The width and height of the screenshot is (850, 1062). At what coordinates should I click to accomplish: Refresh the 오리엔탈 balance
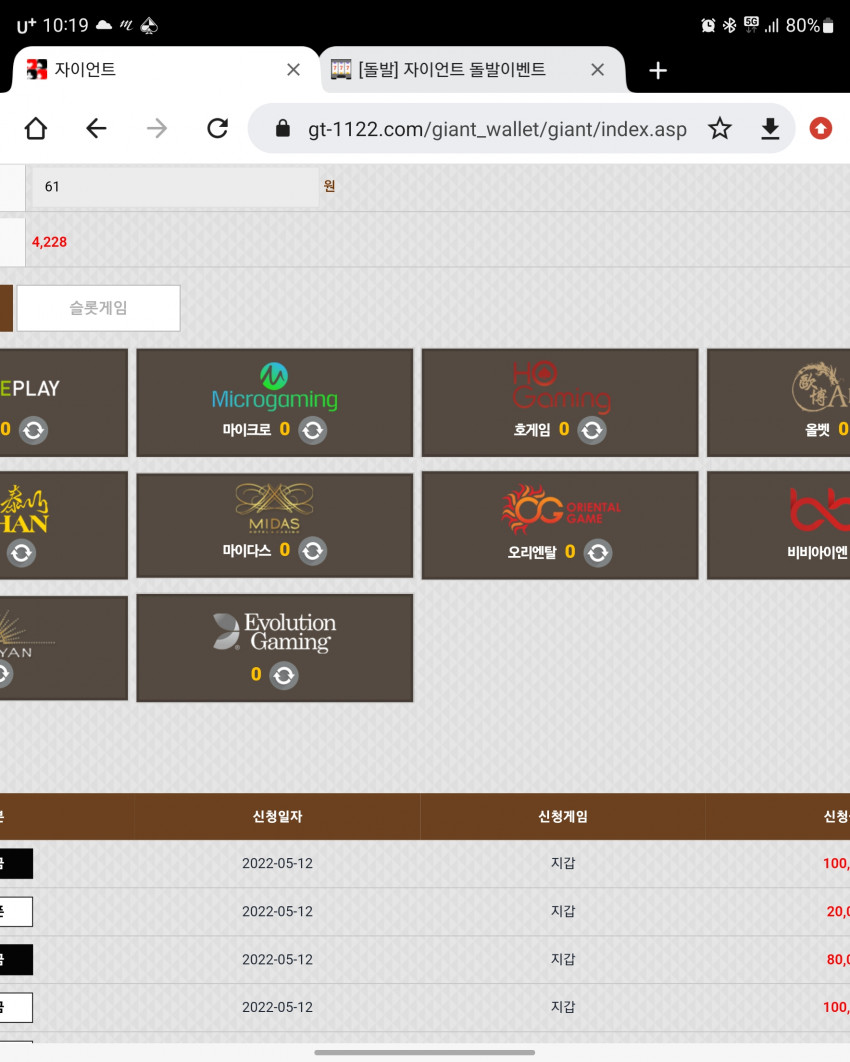598,553
